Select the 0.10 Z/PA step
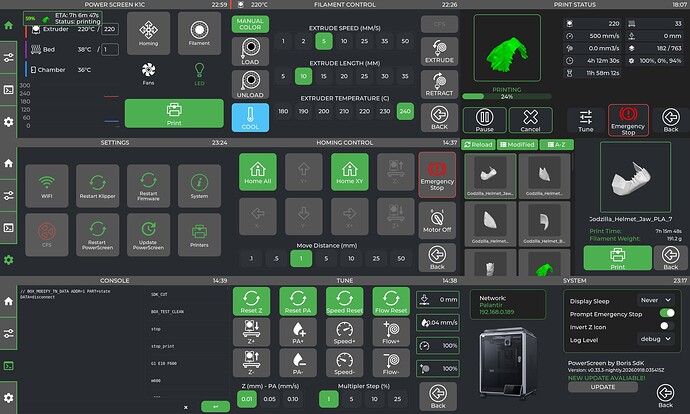The width and height of the screenshot is (690, 414). pyautogui.click(x=293, y=399)
